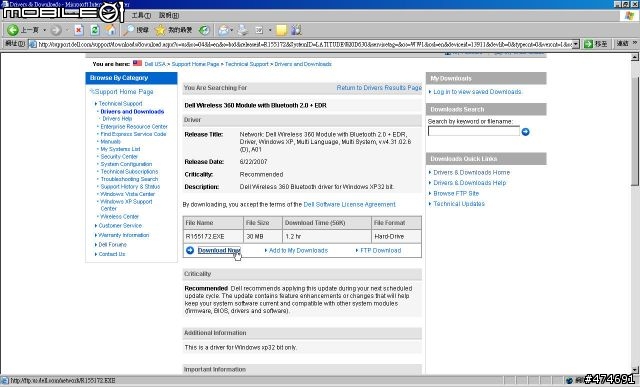Click Technical Support breadcrumb link
This screenshot has width=640, height=387.
pos(247,64)
